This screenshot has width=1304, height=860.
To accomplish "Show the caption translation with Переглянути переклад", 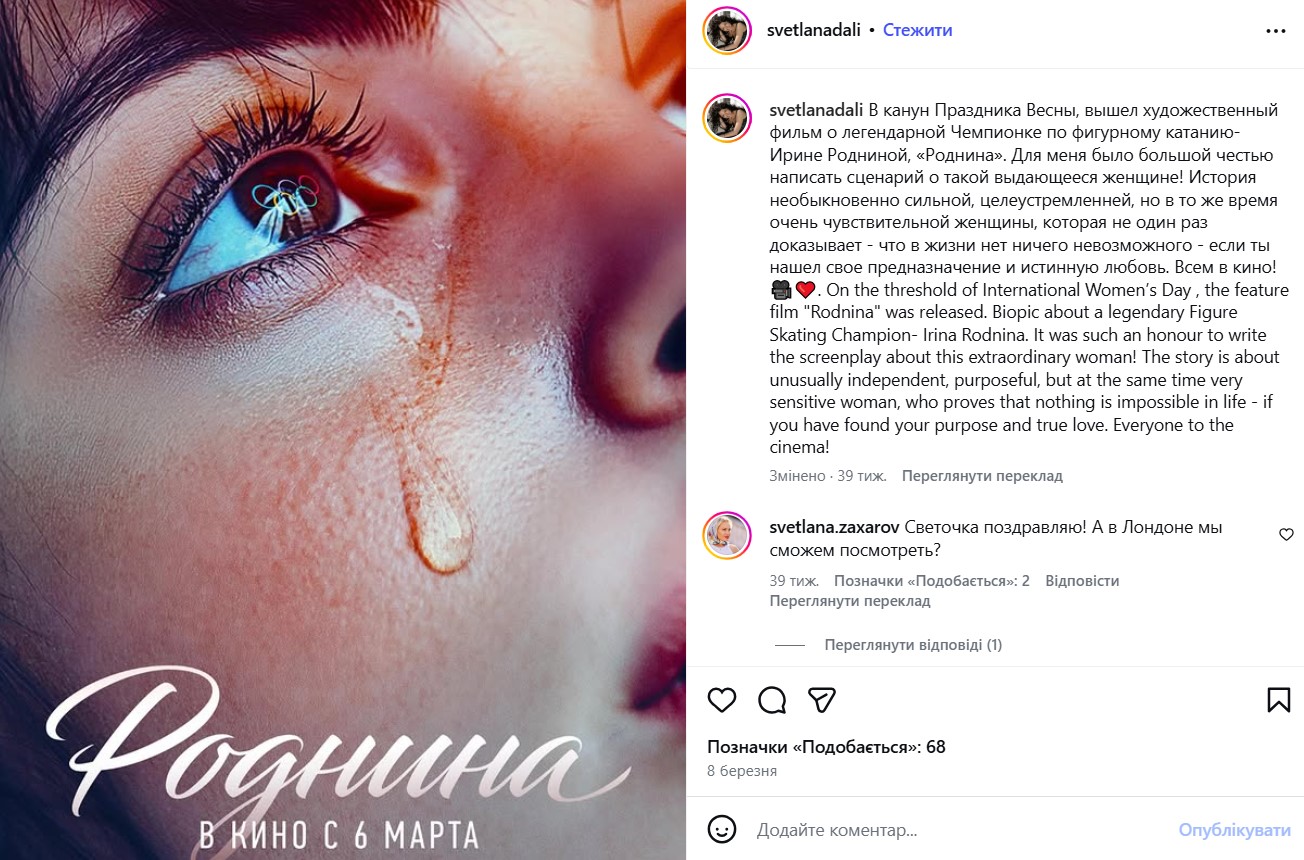I will tap(982, 476).
